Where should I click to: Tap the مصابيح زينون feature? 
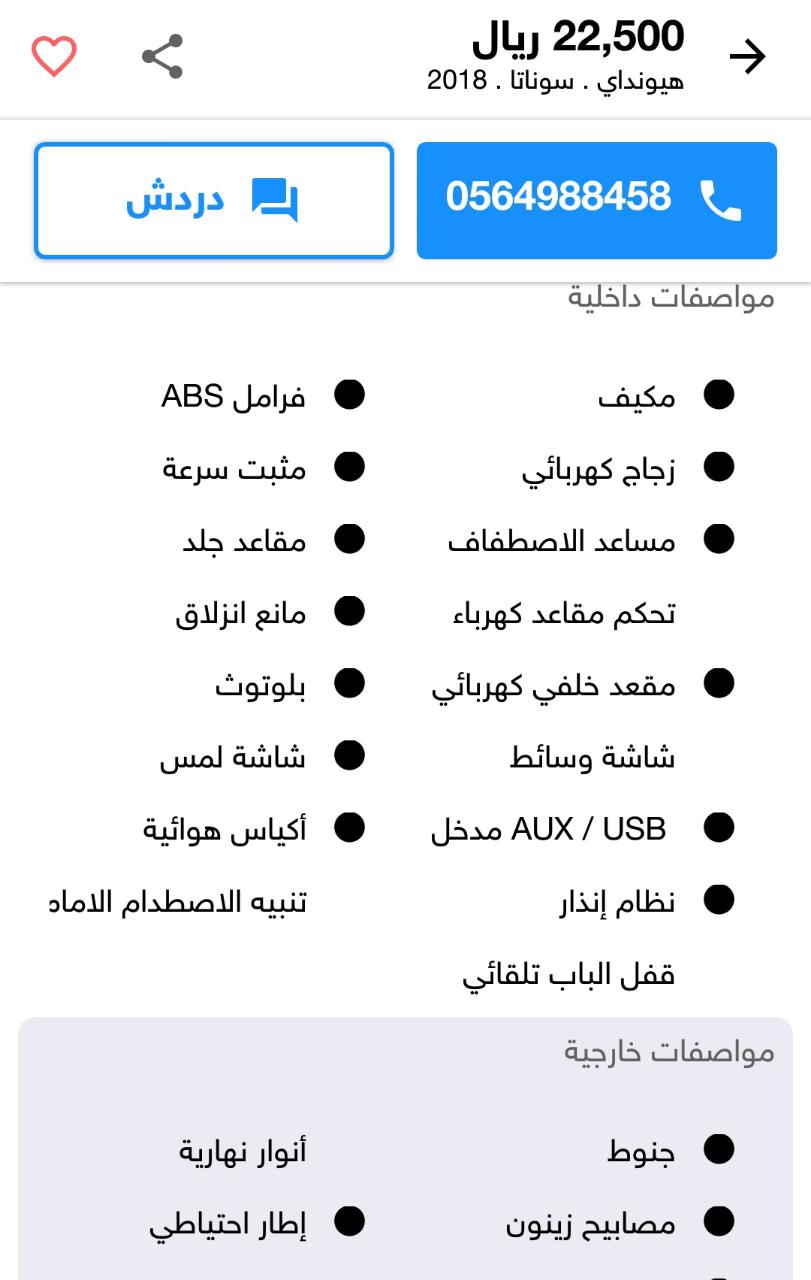591,1224
